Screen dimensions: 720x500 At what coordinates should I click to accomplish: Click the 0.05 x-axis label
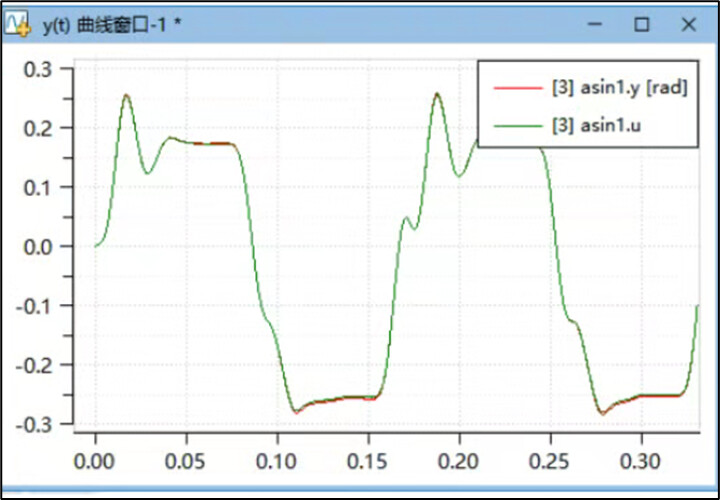pyautogui.click(x=186, y=461)
